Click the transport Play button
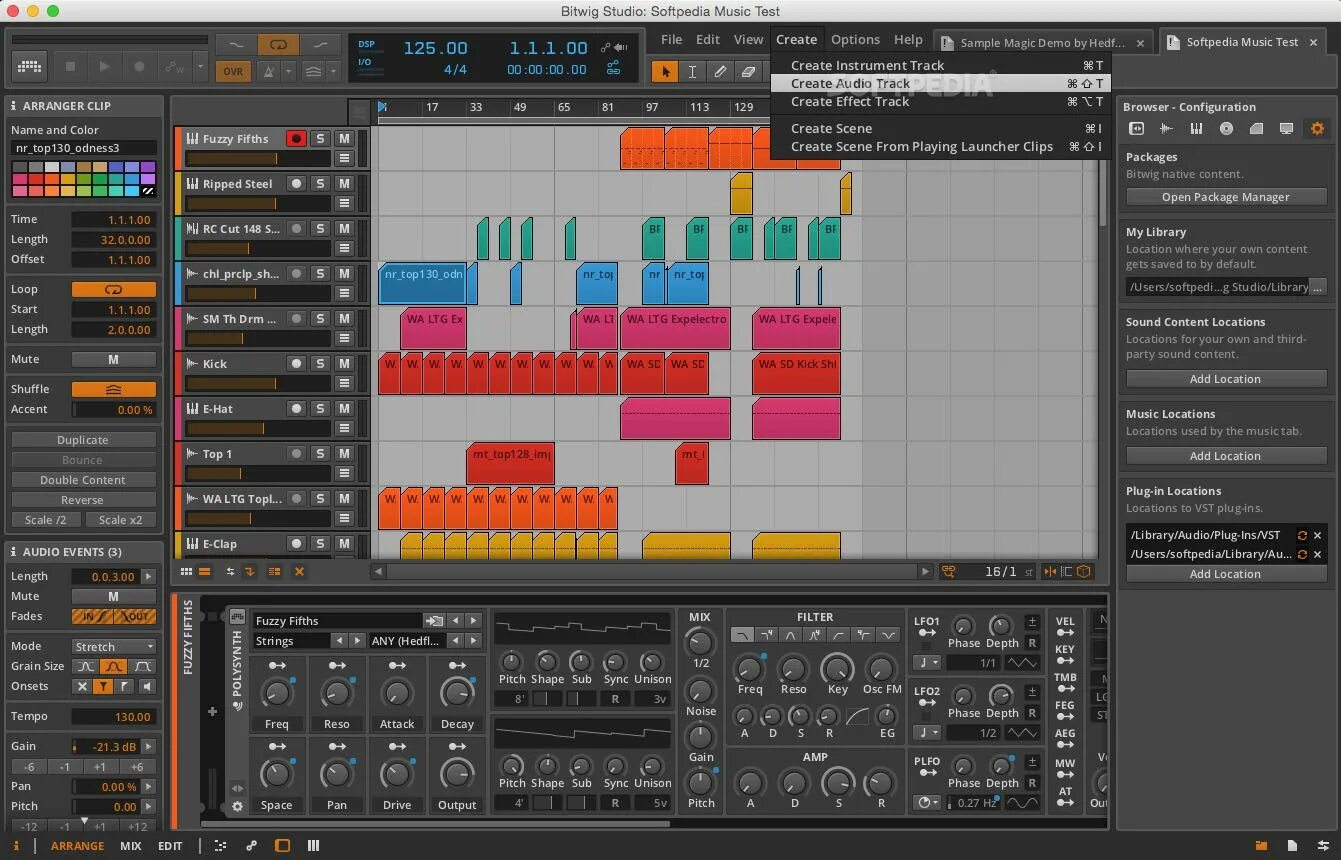Viewport: 1341px width, 860px height. (104, 67)
